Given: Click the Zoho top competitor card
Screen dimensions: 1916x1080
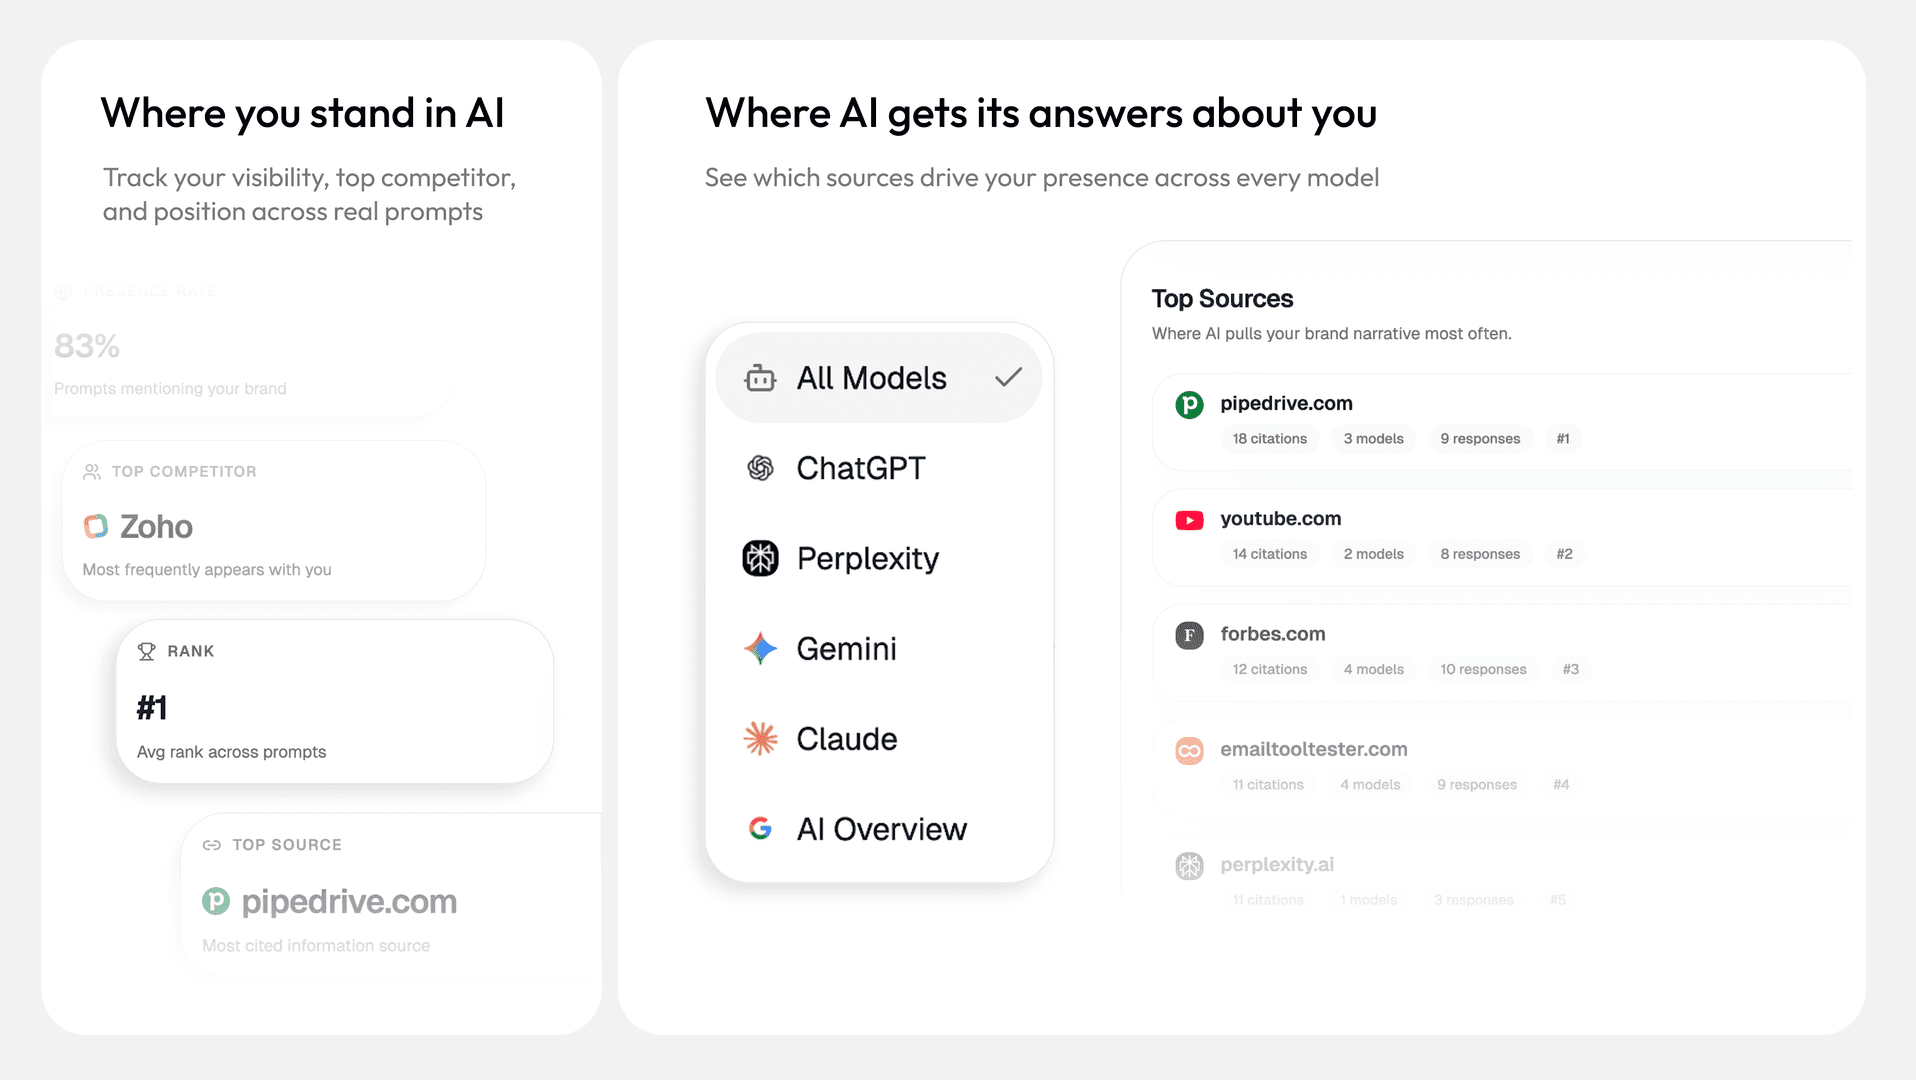Looking at the screenshot, I should (273, 521).
